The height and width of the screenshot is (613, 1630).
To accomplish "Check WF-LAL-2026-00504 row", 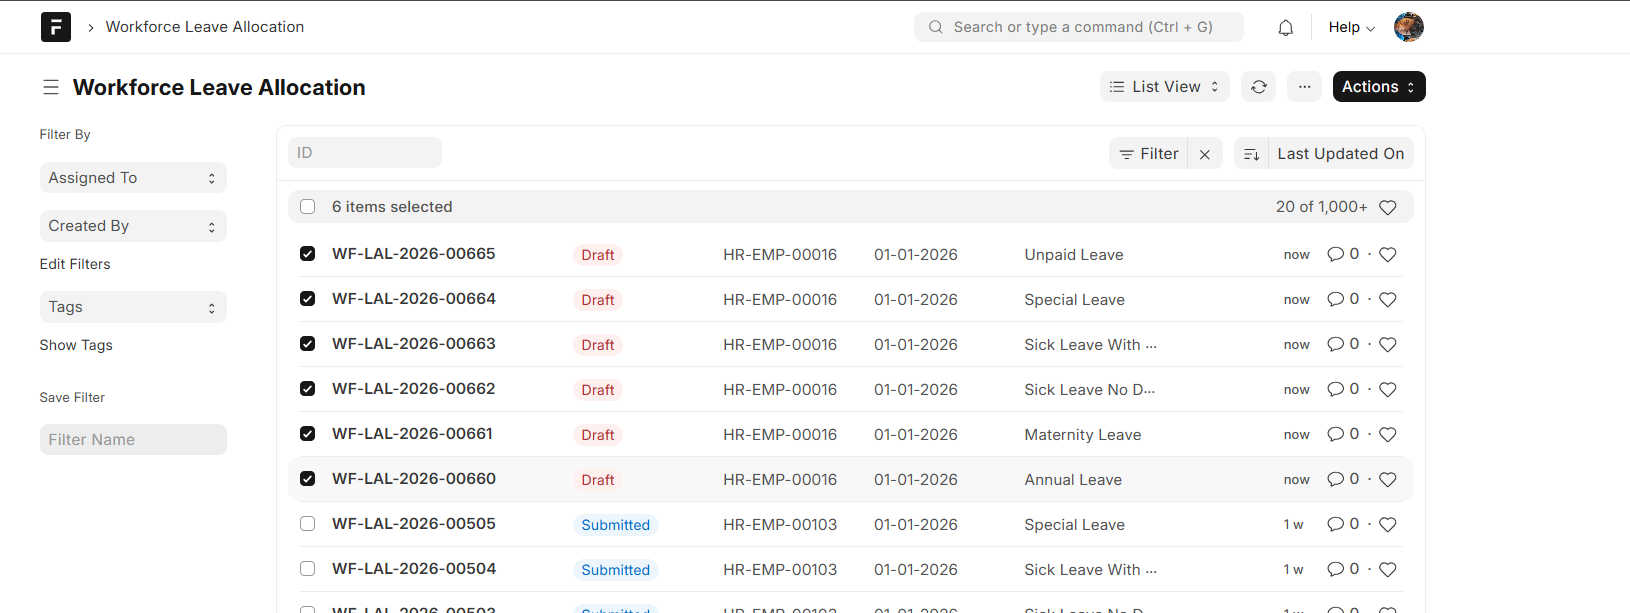I will tap(308, 569).
